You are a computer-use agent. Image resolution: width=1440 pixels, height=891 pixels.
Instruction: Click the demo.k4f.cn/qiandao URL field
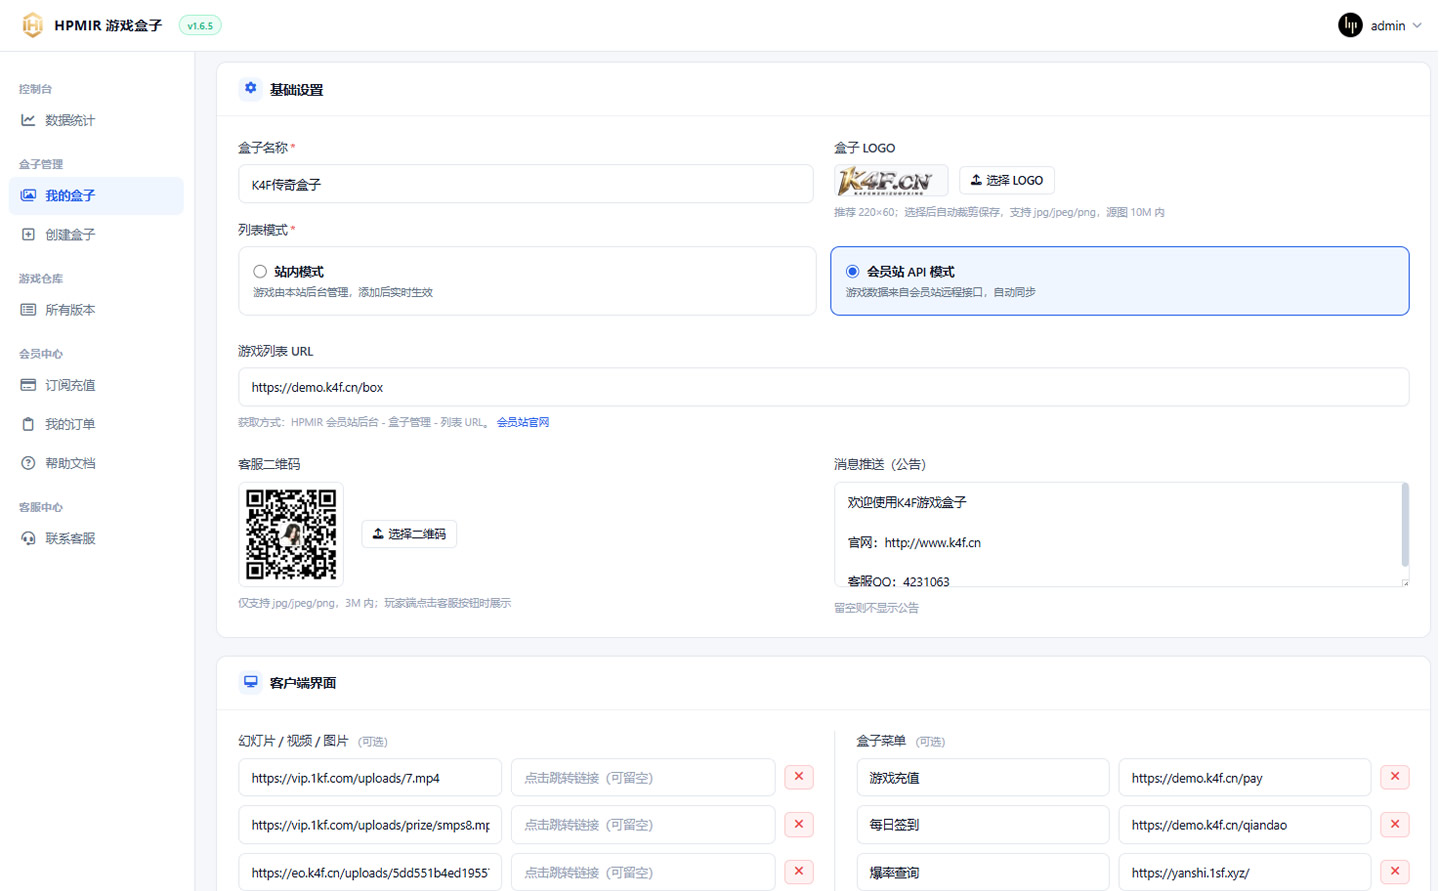[1245, 824]
